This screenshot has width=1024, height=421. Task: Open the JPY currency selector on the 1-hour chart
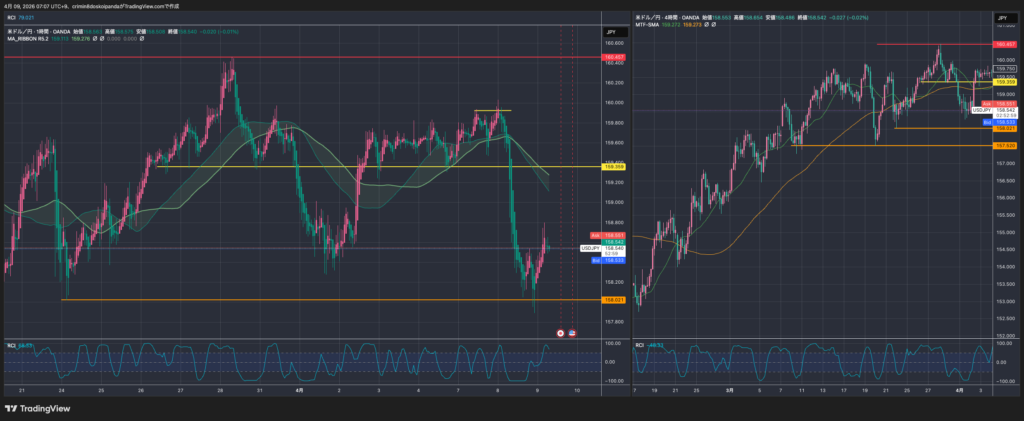[610, 32]
